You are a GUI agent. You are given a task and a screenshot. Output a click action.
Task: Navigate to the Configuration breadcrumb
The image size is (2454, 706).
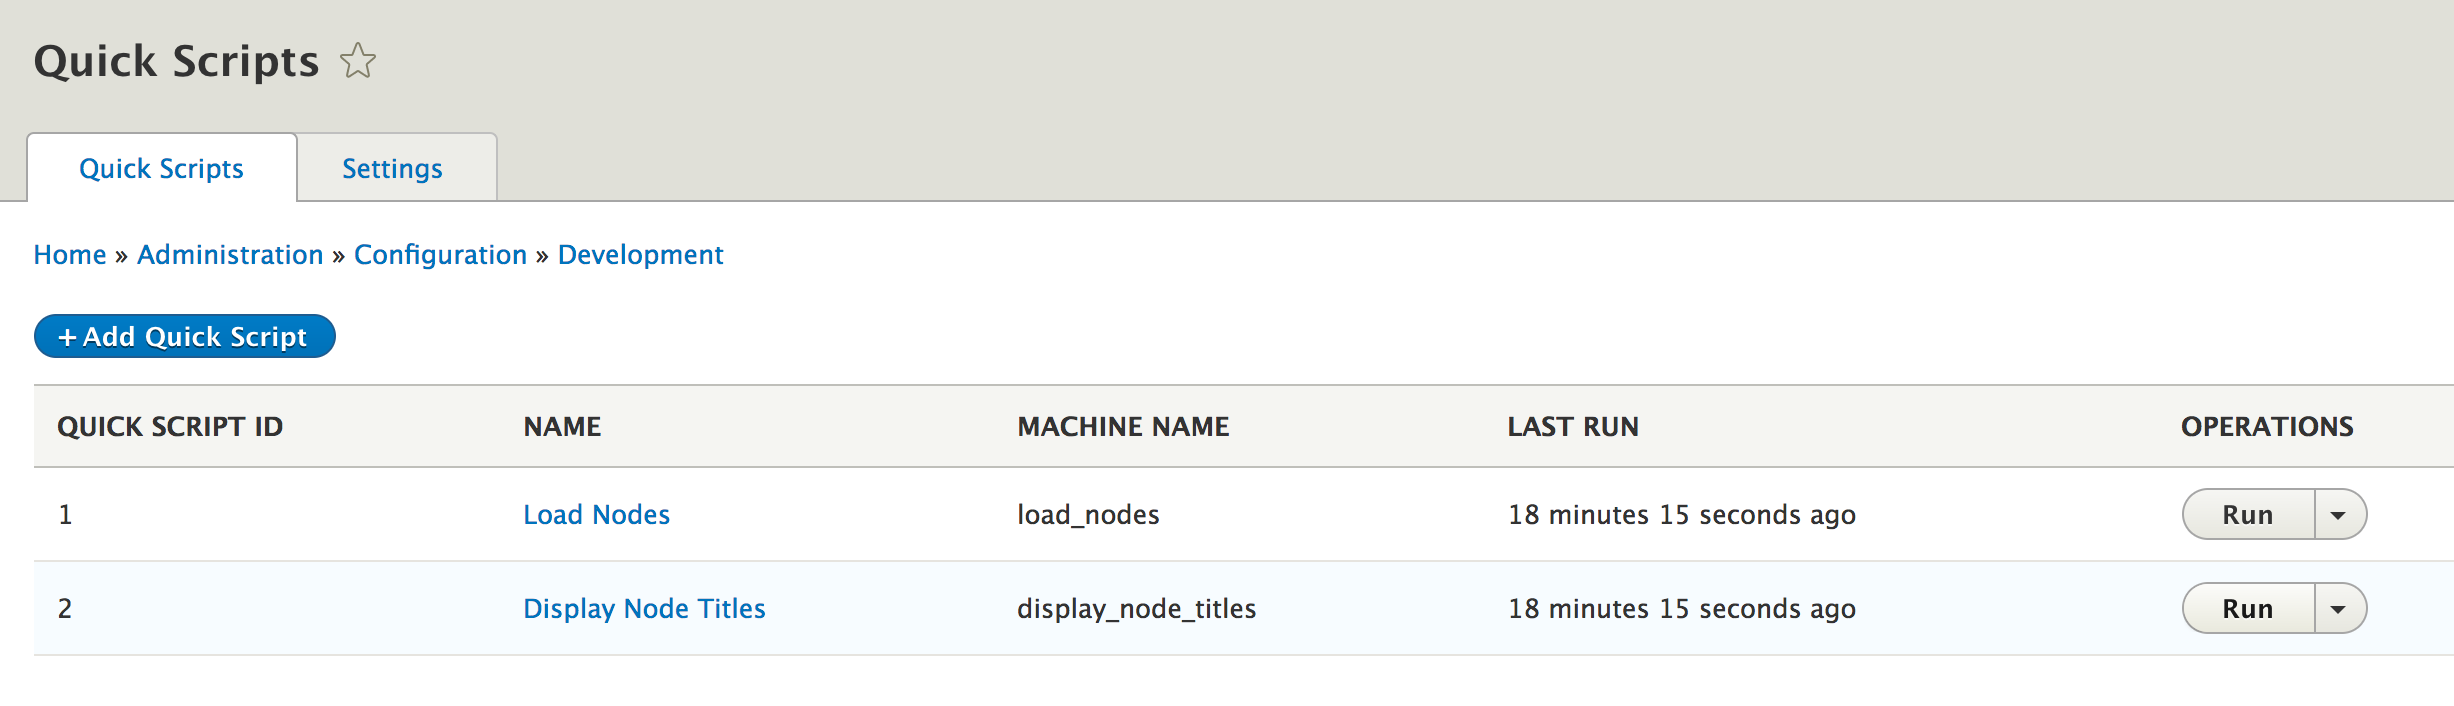pyautogui.click(x=440, y=255)
